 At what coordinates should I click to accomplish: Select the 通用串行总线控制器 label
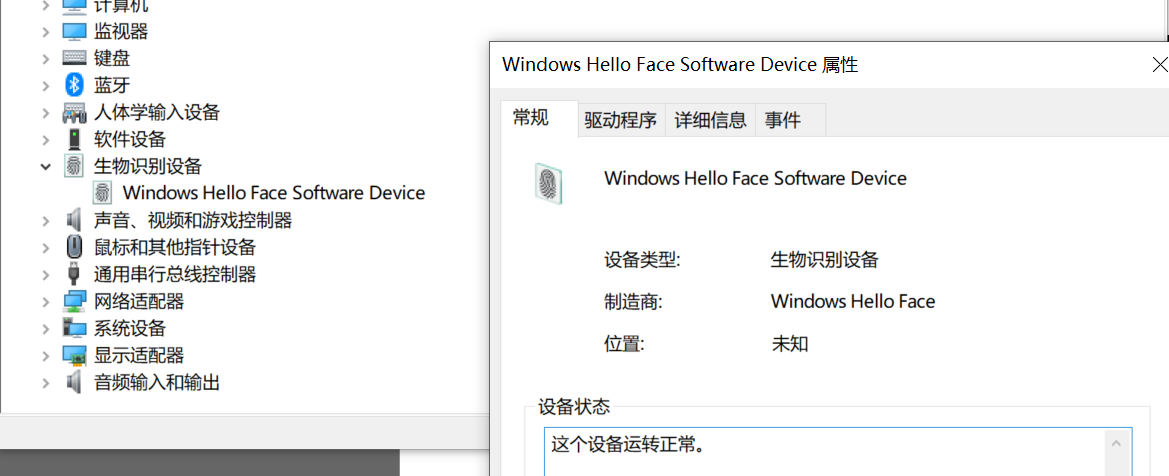[174, 273]
